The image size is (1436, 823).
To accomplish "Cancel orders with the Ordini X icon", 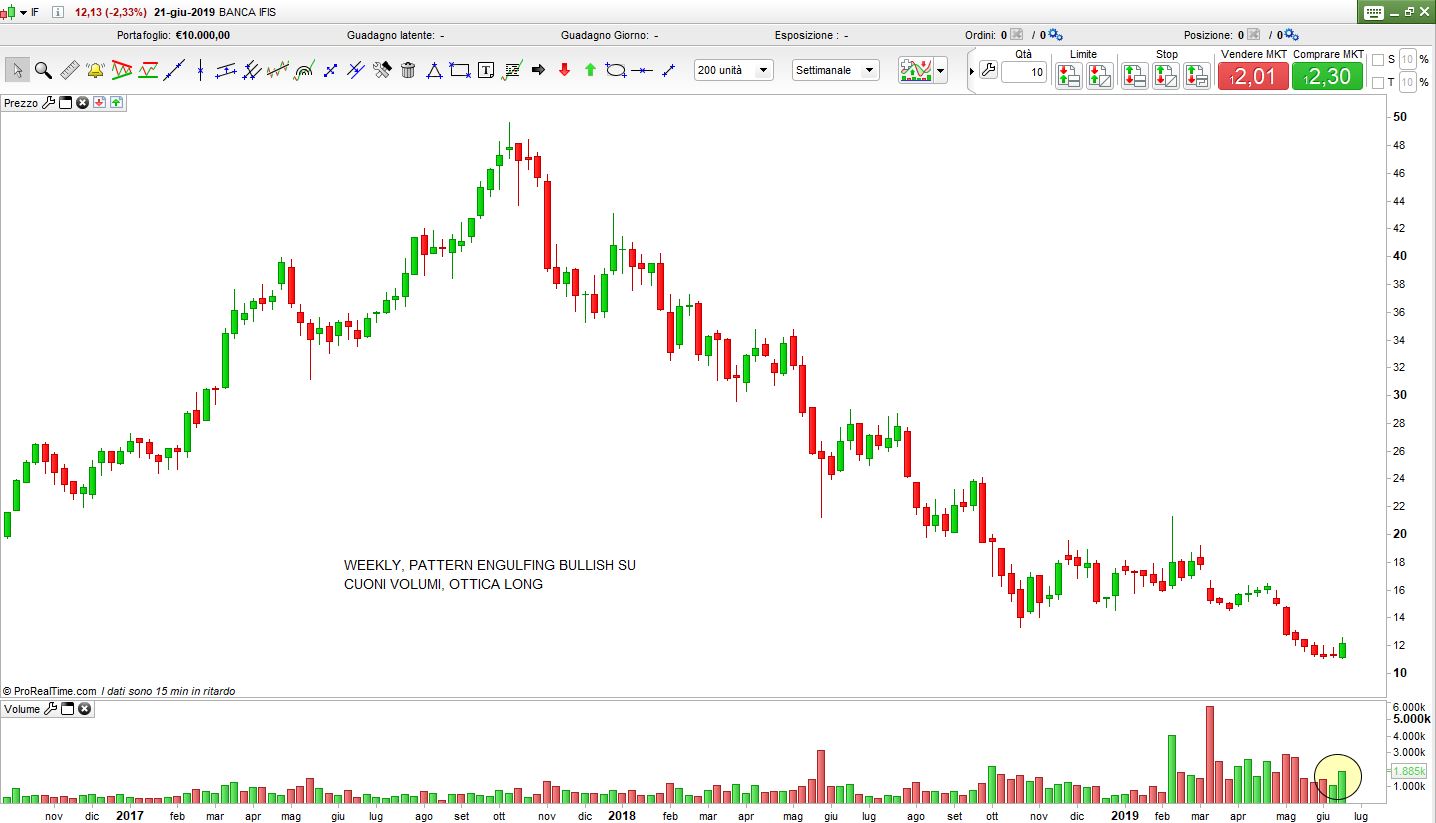I will [x=1018, y=35].
